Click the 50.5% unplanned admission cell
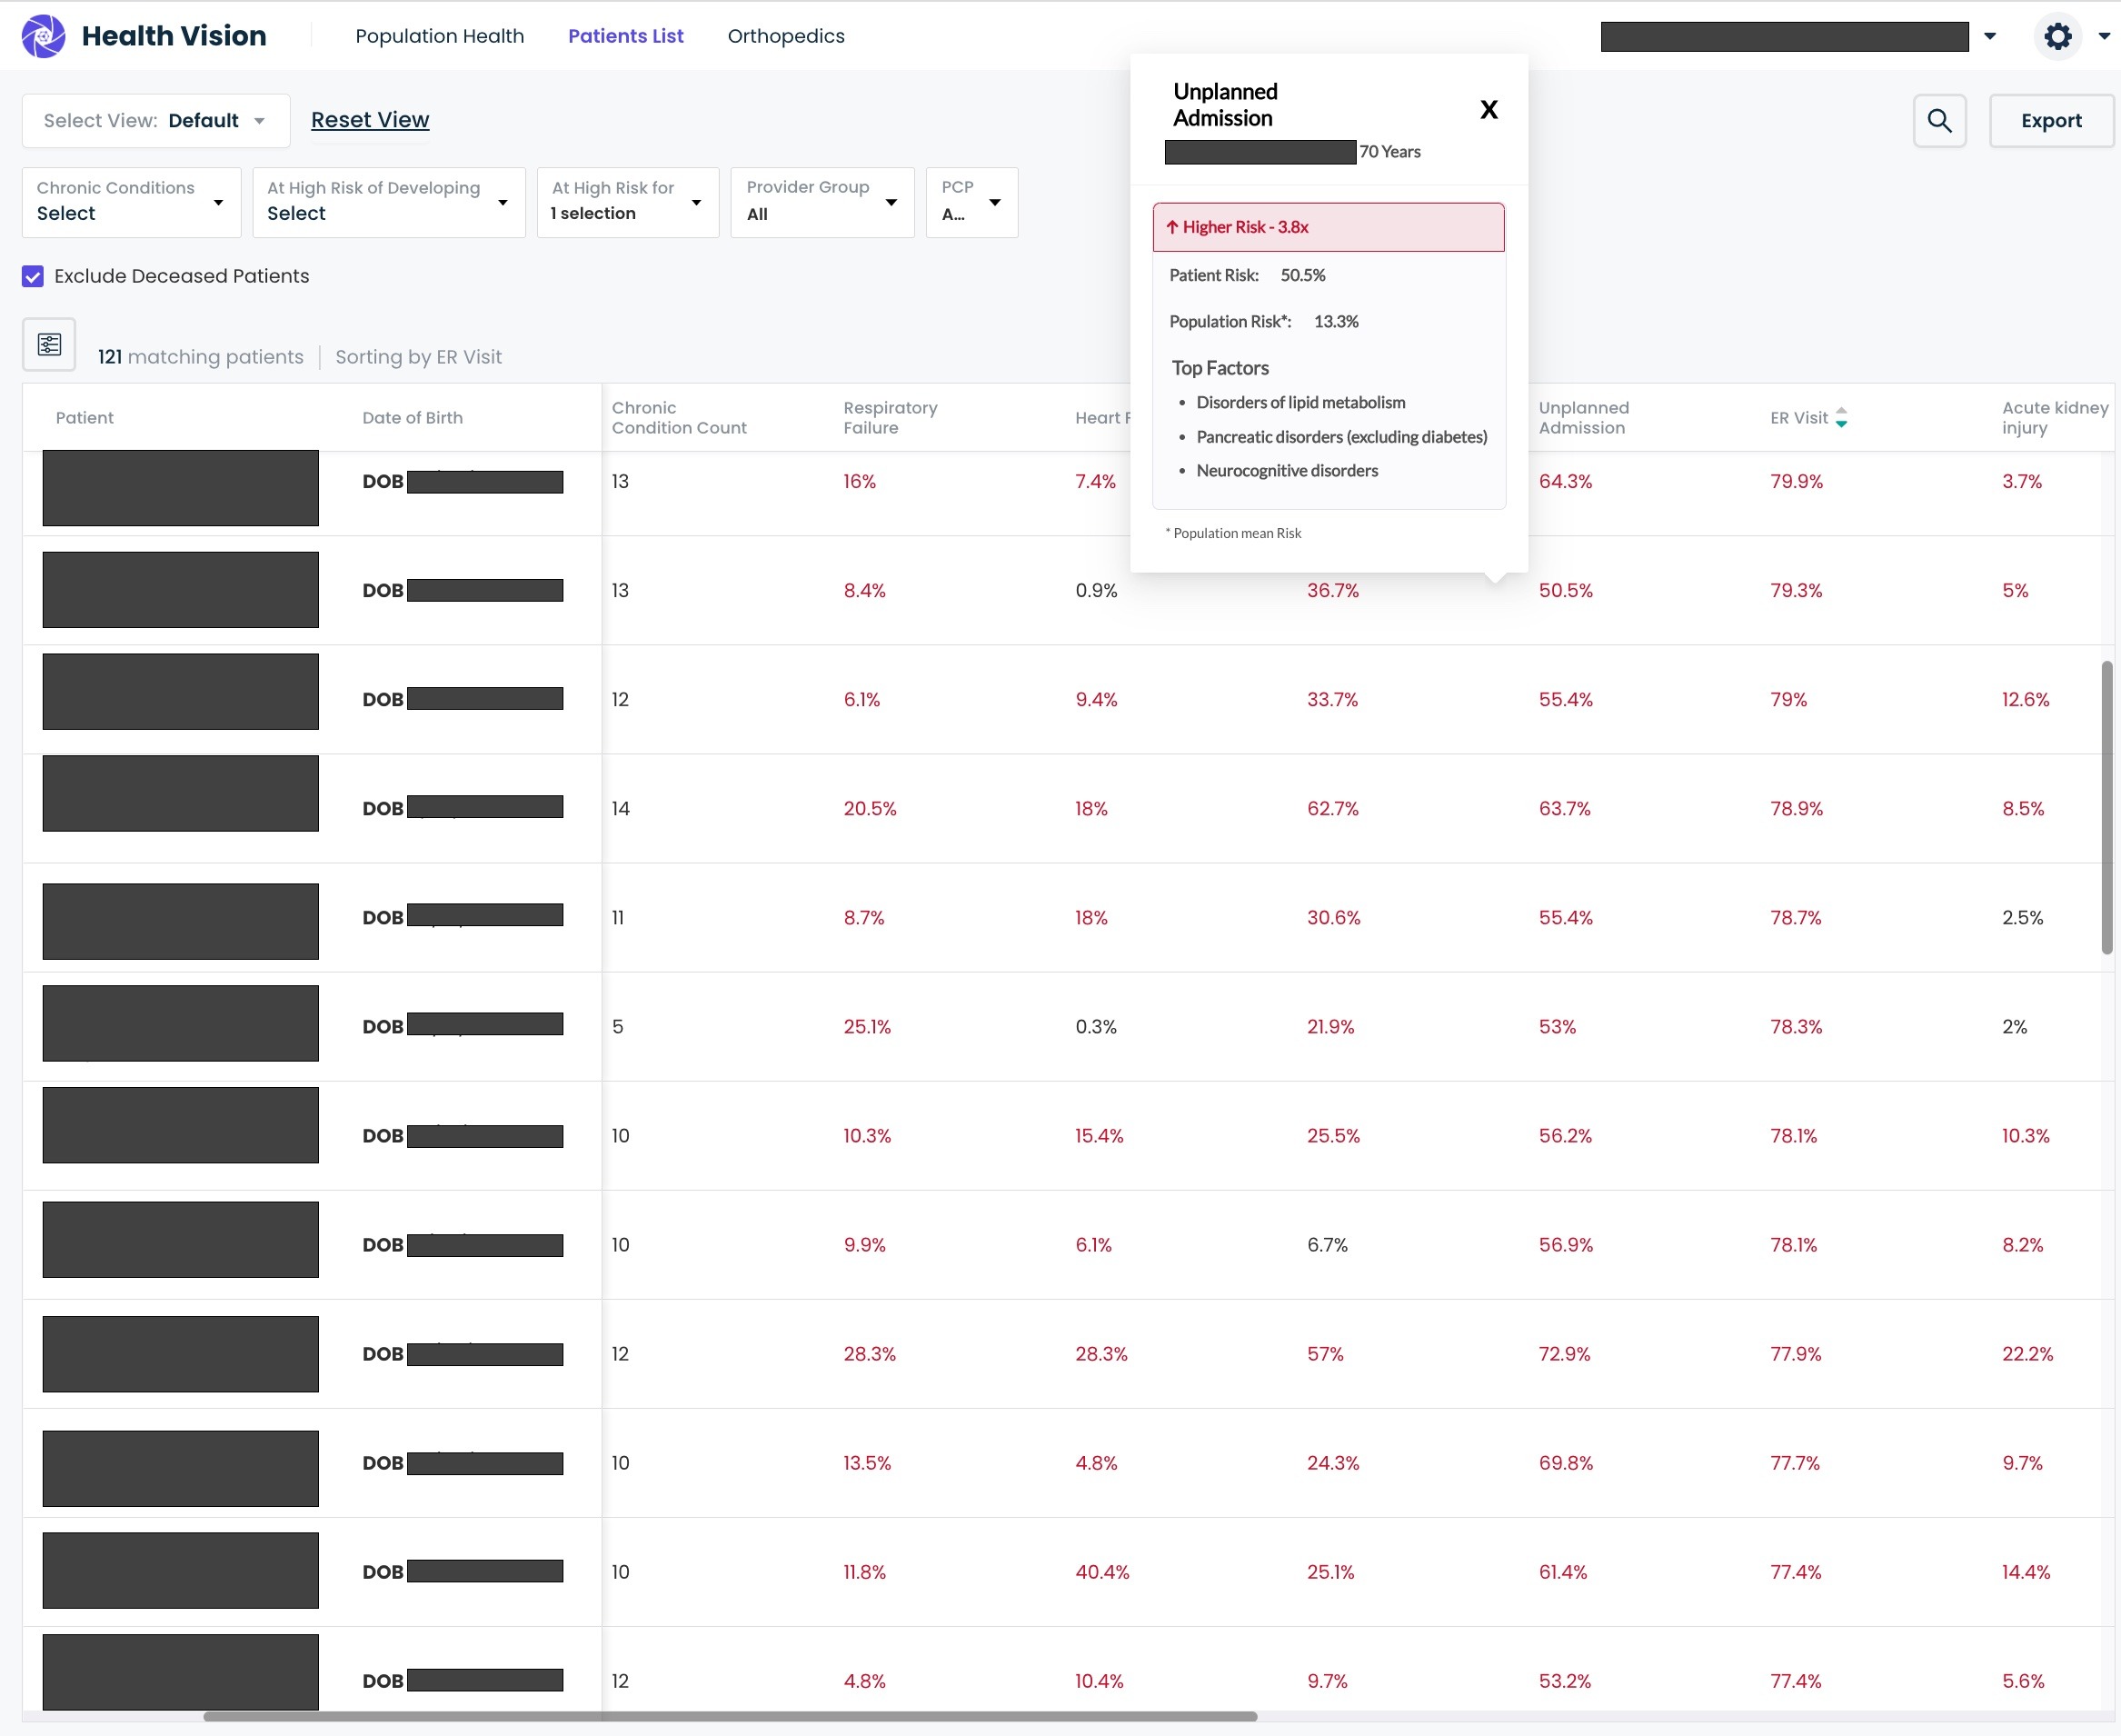The width and height of the screenshot is (2121, 1736). tap(1565, 591)
